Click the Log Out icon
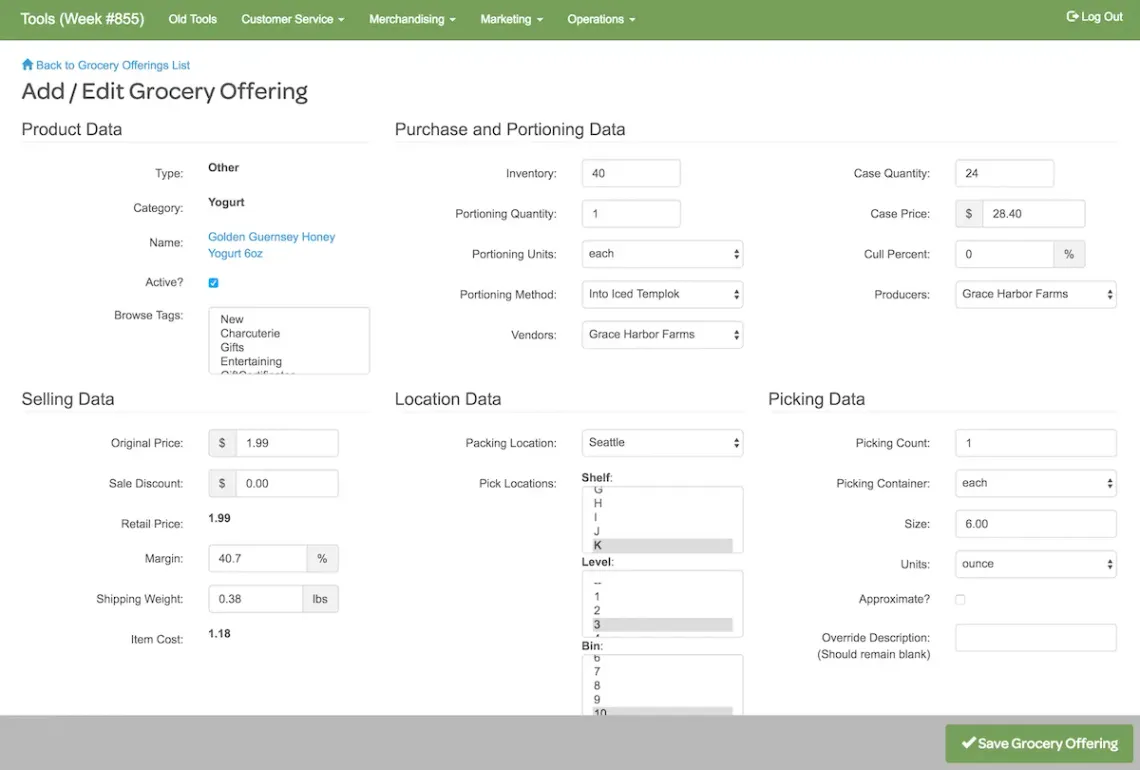Image resolution: width=1140 pixels, height=770 pixels. coord(1072,17)
